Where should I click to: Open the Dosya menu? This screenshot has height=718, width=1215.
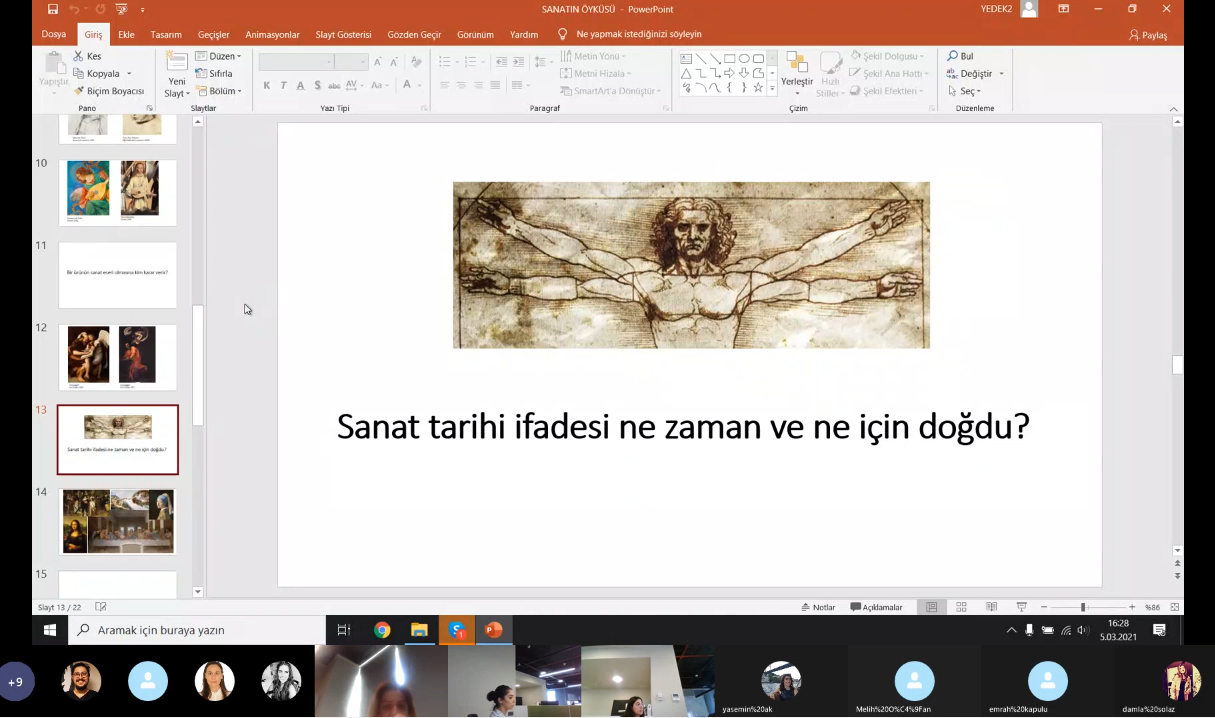coord(54,34)
